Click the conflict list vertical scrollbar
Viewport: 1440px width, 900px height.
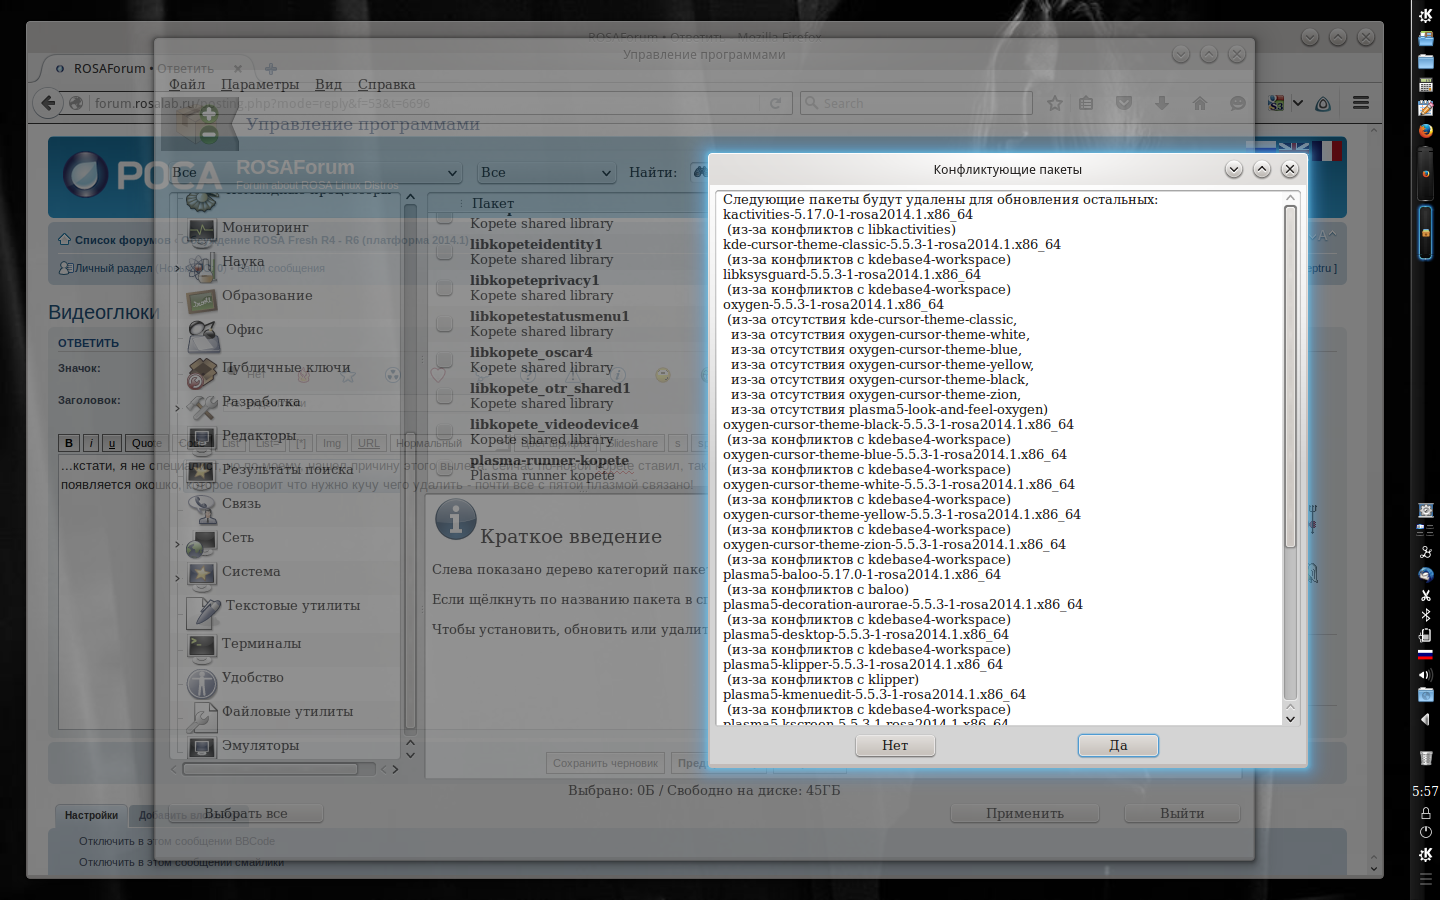coord(1290,376)
